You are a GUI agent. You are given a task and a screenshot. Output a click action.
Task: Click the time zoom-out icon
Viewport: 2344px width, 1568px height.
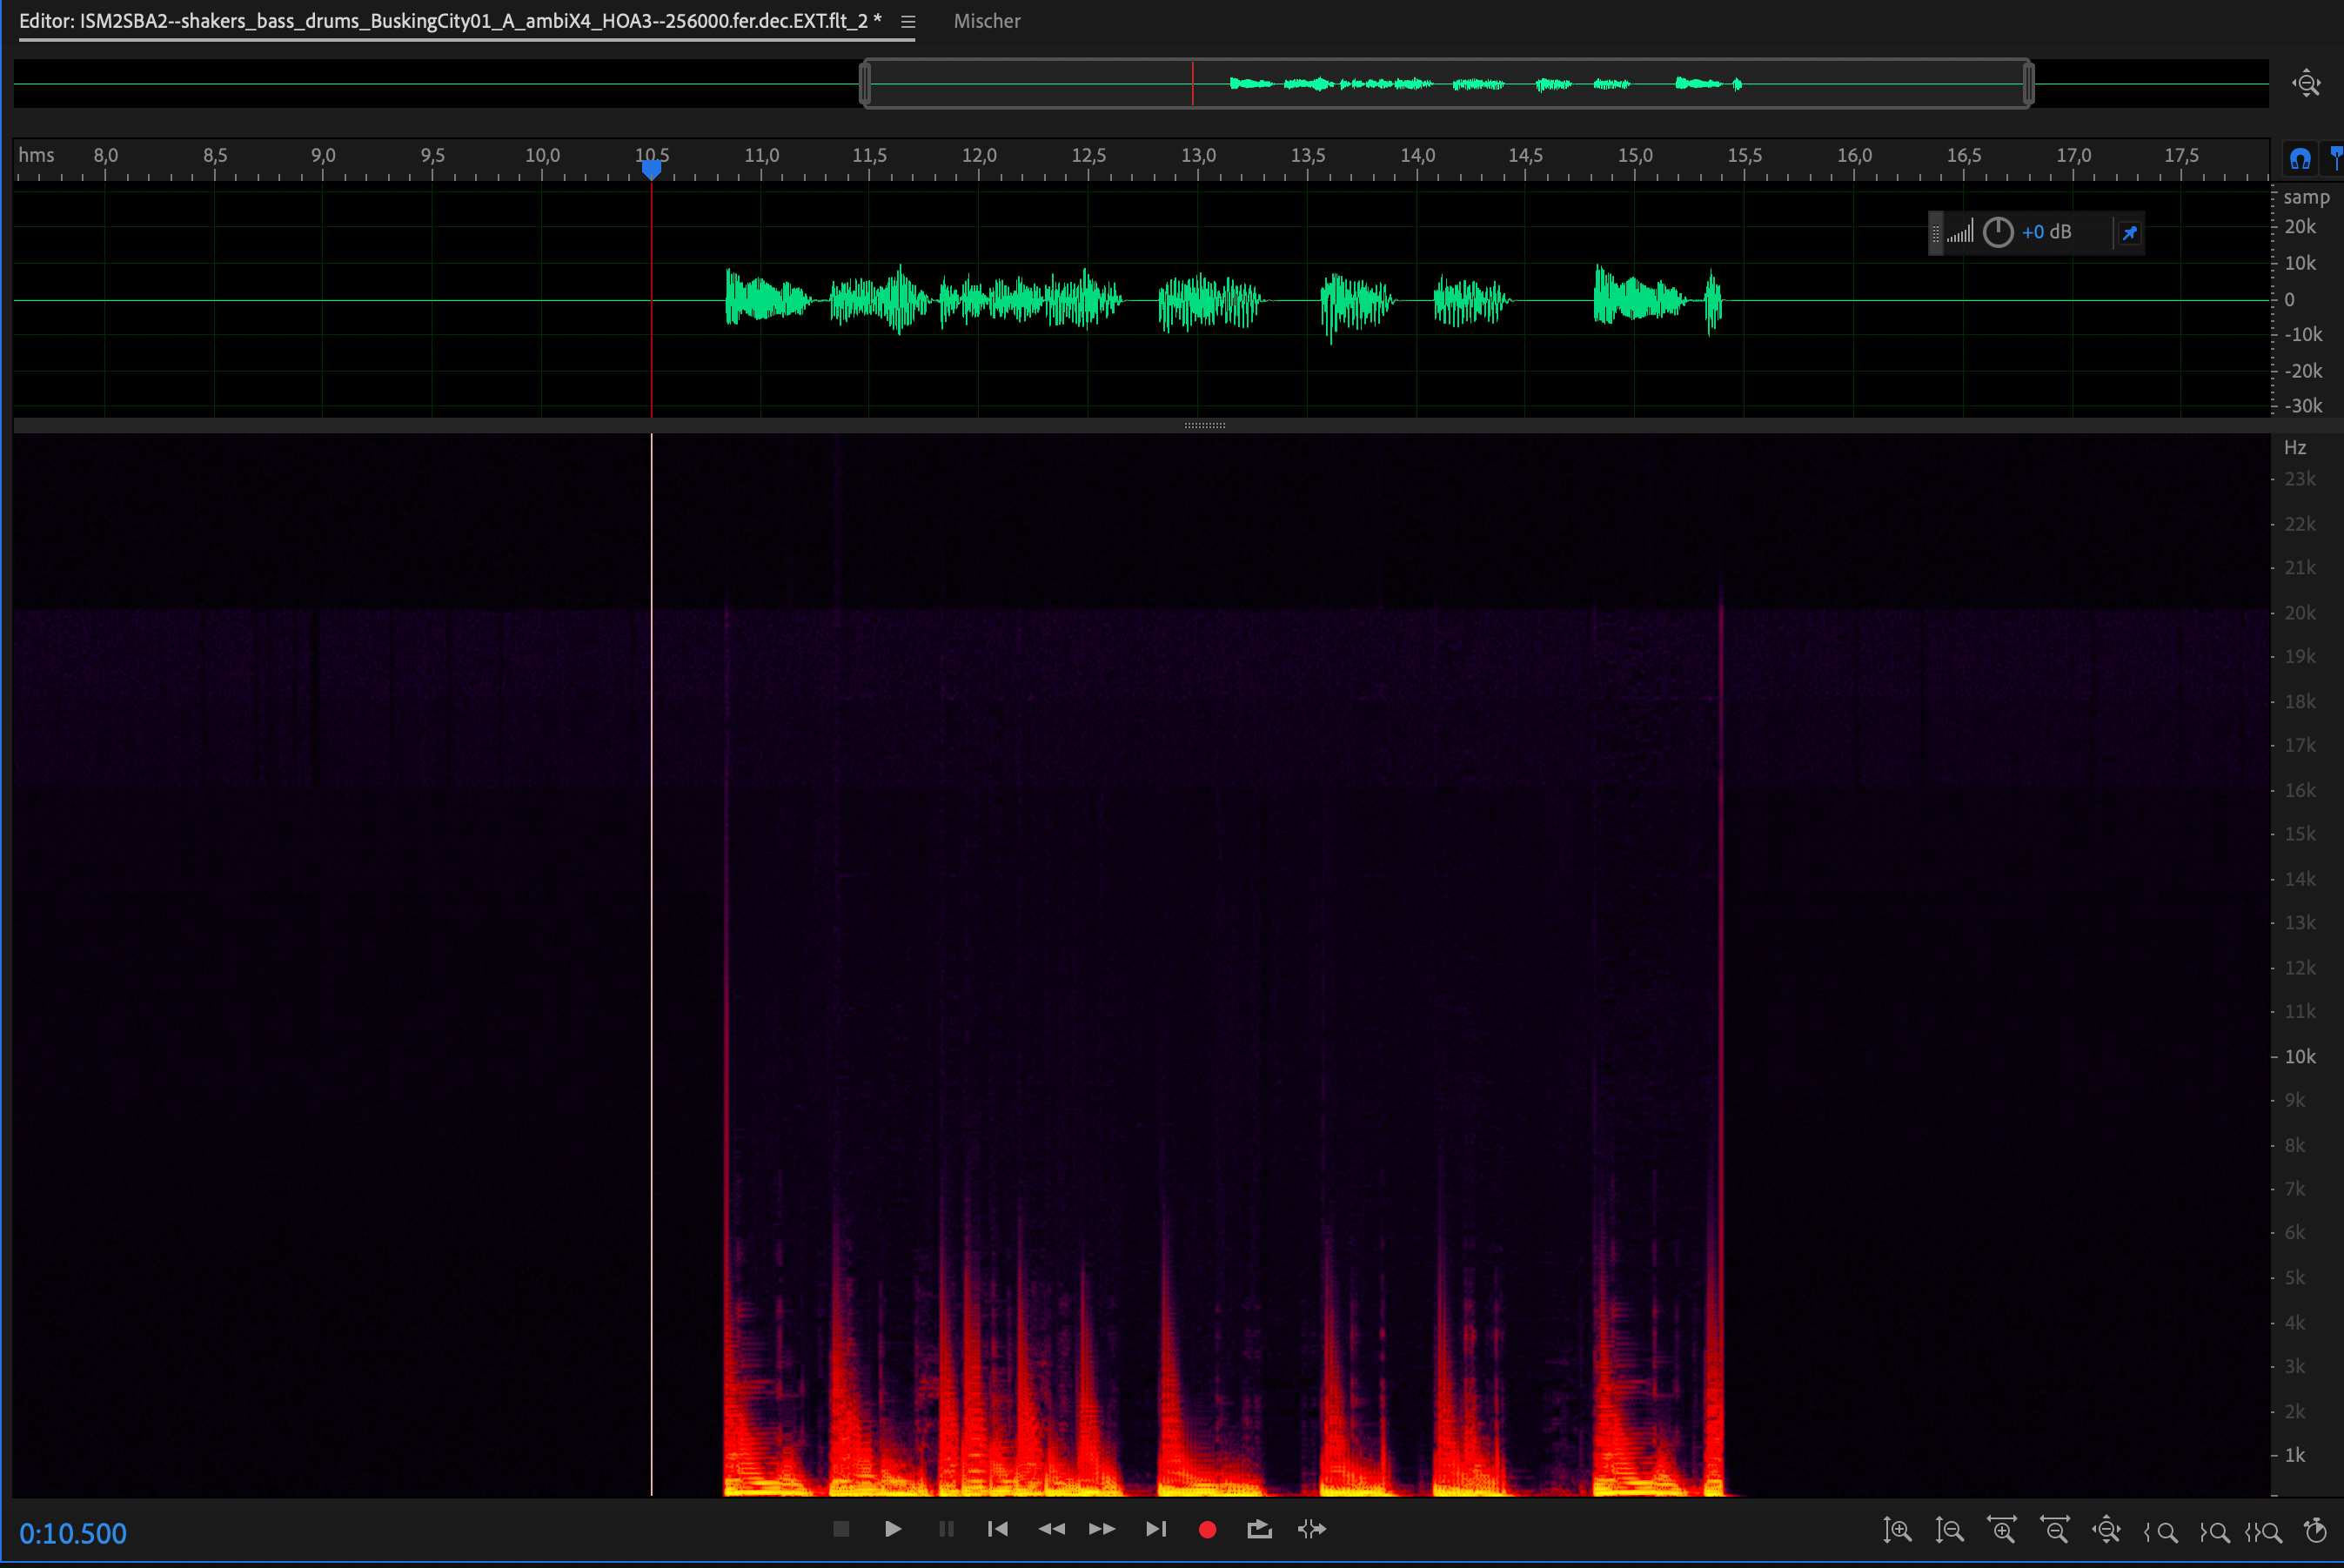pyautogui.click(x=2055, y=1530)
